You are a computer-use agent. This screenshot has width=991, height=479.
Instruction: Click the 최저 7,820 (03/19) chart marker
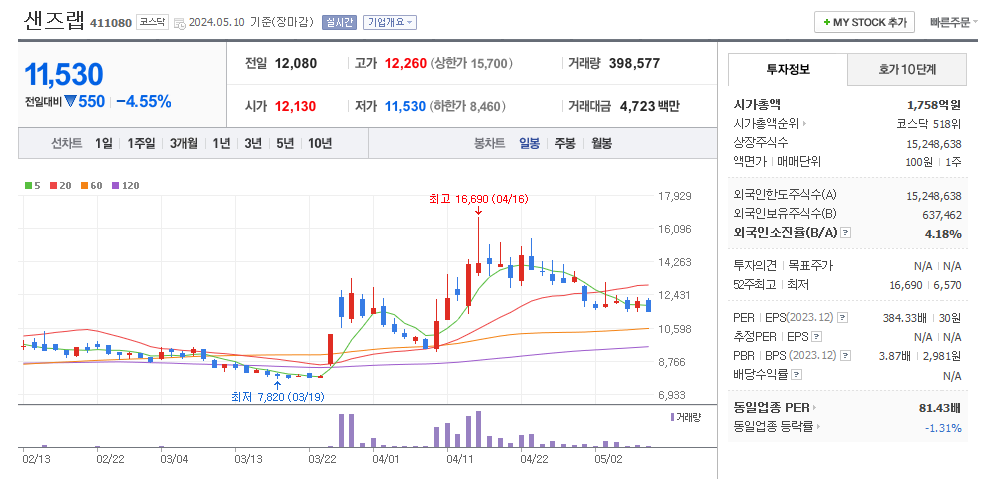click(x=278, y=397)
